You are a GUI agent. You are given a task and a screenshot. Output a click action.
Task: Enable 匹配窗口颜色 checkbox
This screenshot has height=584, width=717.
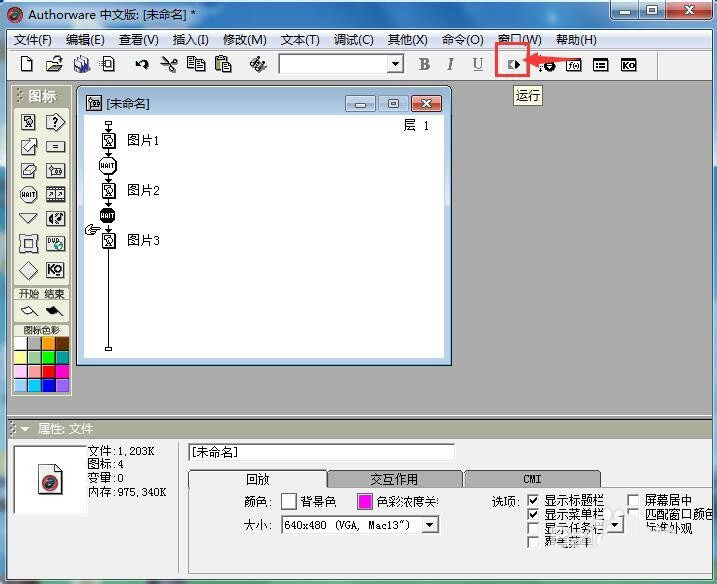[633, 513]
